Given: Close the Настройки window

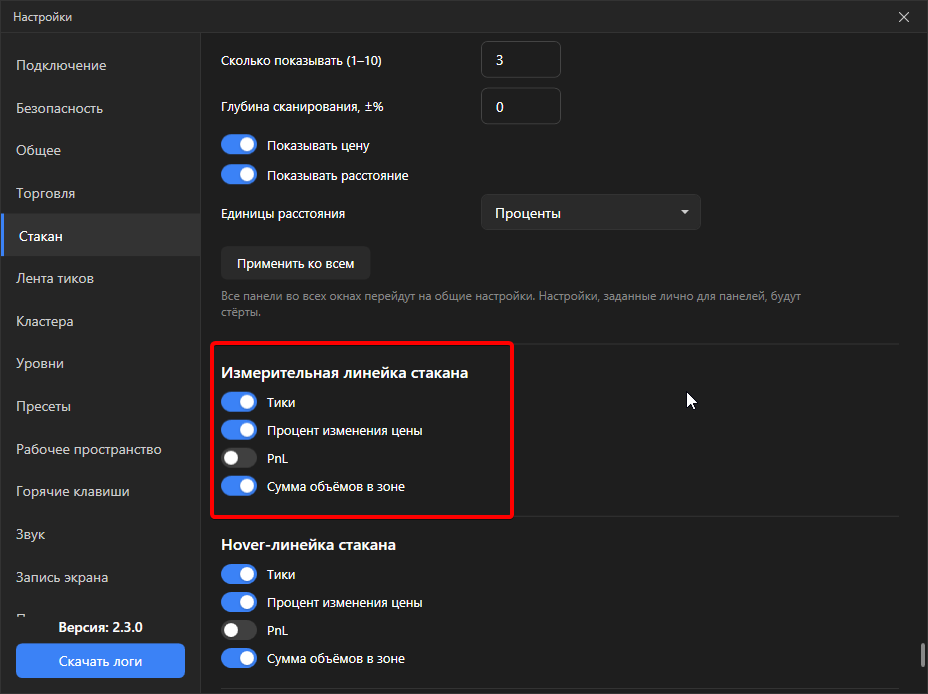Looking at the screenshot, I should tap(904, 17).
